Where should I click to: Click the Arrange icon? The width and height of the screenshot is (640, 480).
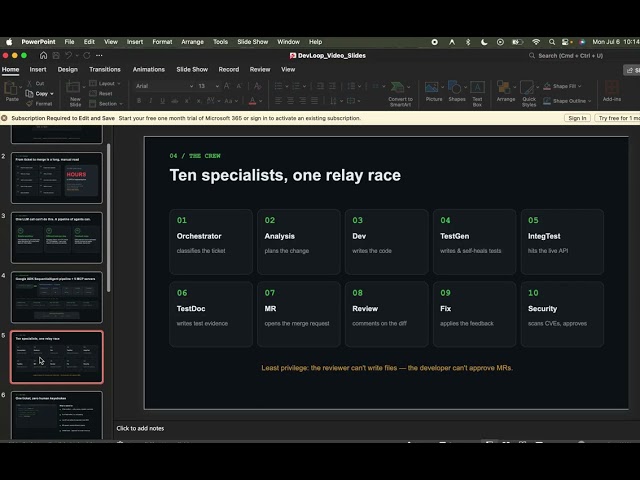pyautogui.click(x=503, y=87)
